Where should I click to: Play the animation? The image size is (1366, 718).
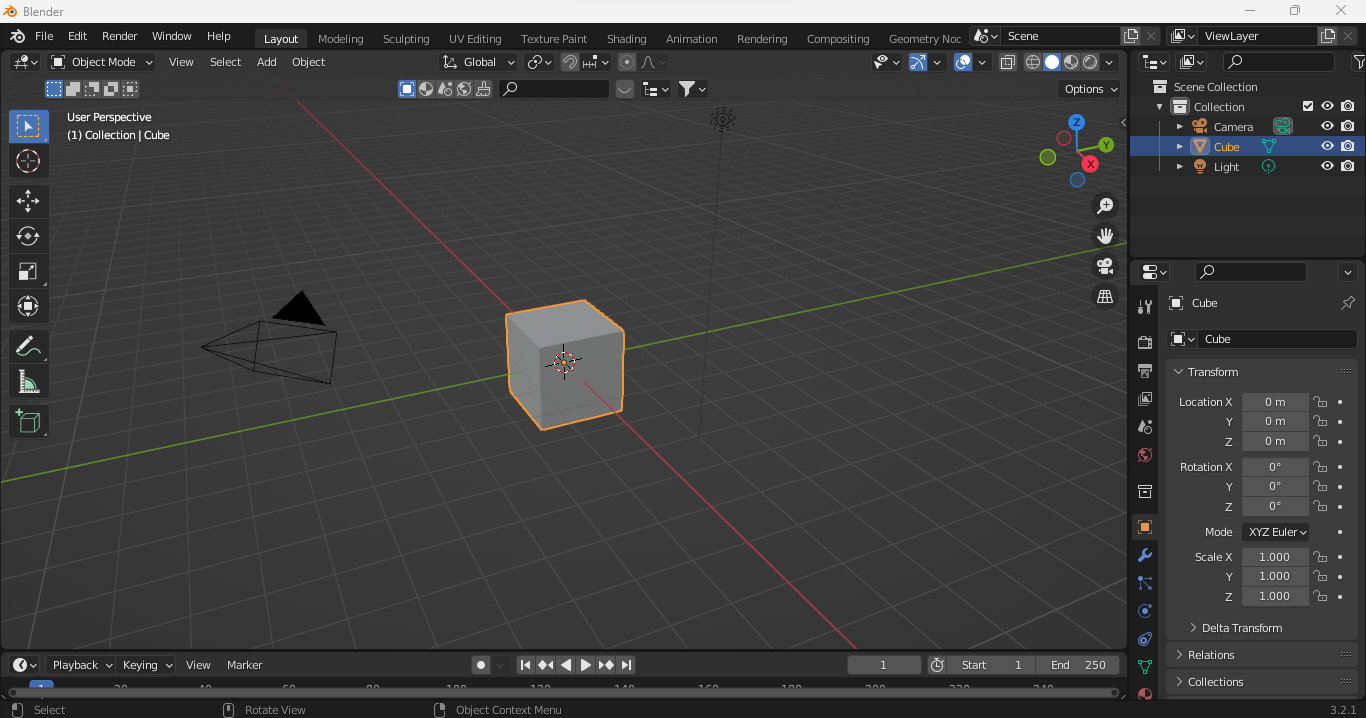coord(586,665)
